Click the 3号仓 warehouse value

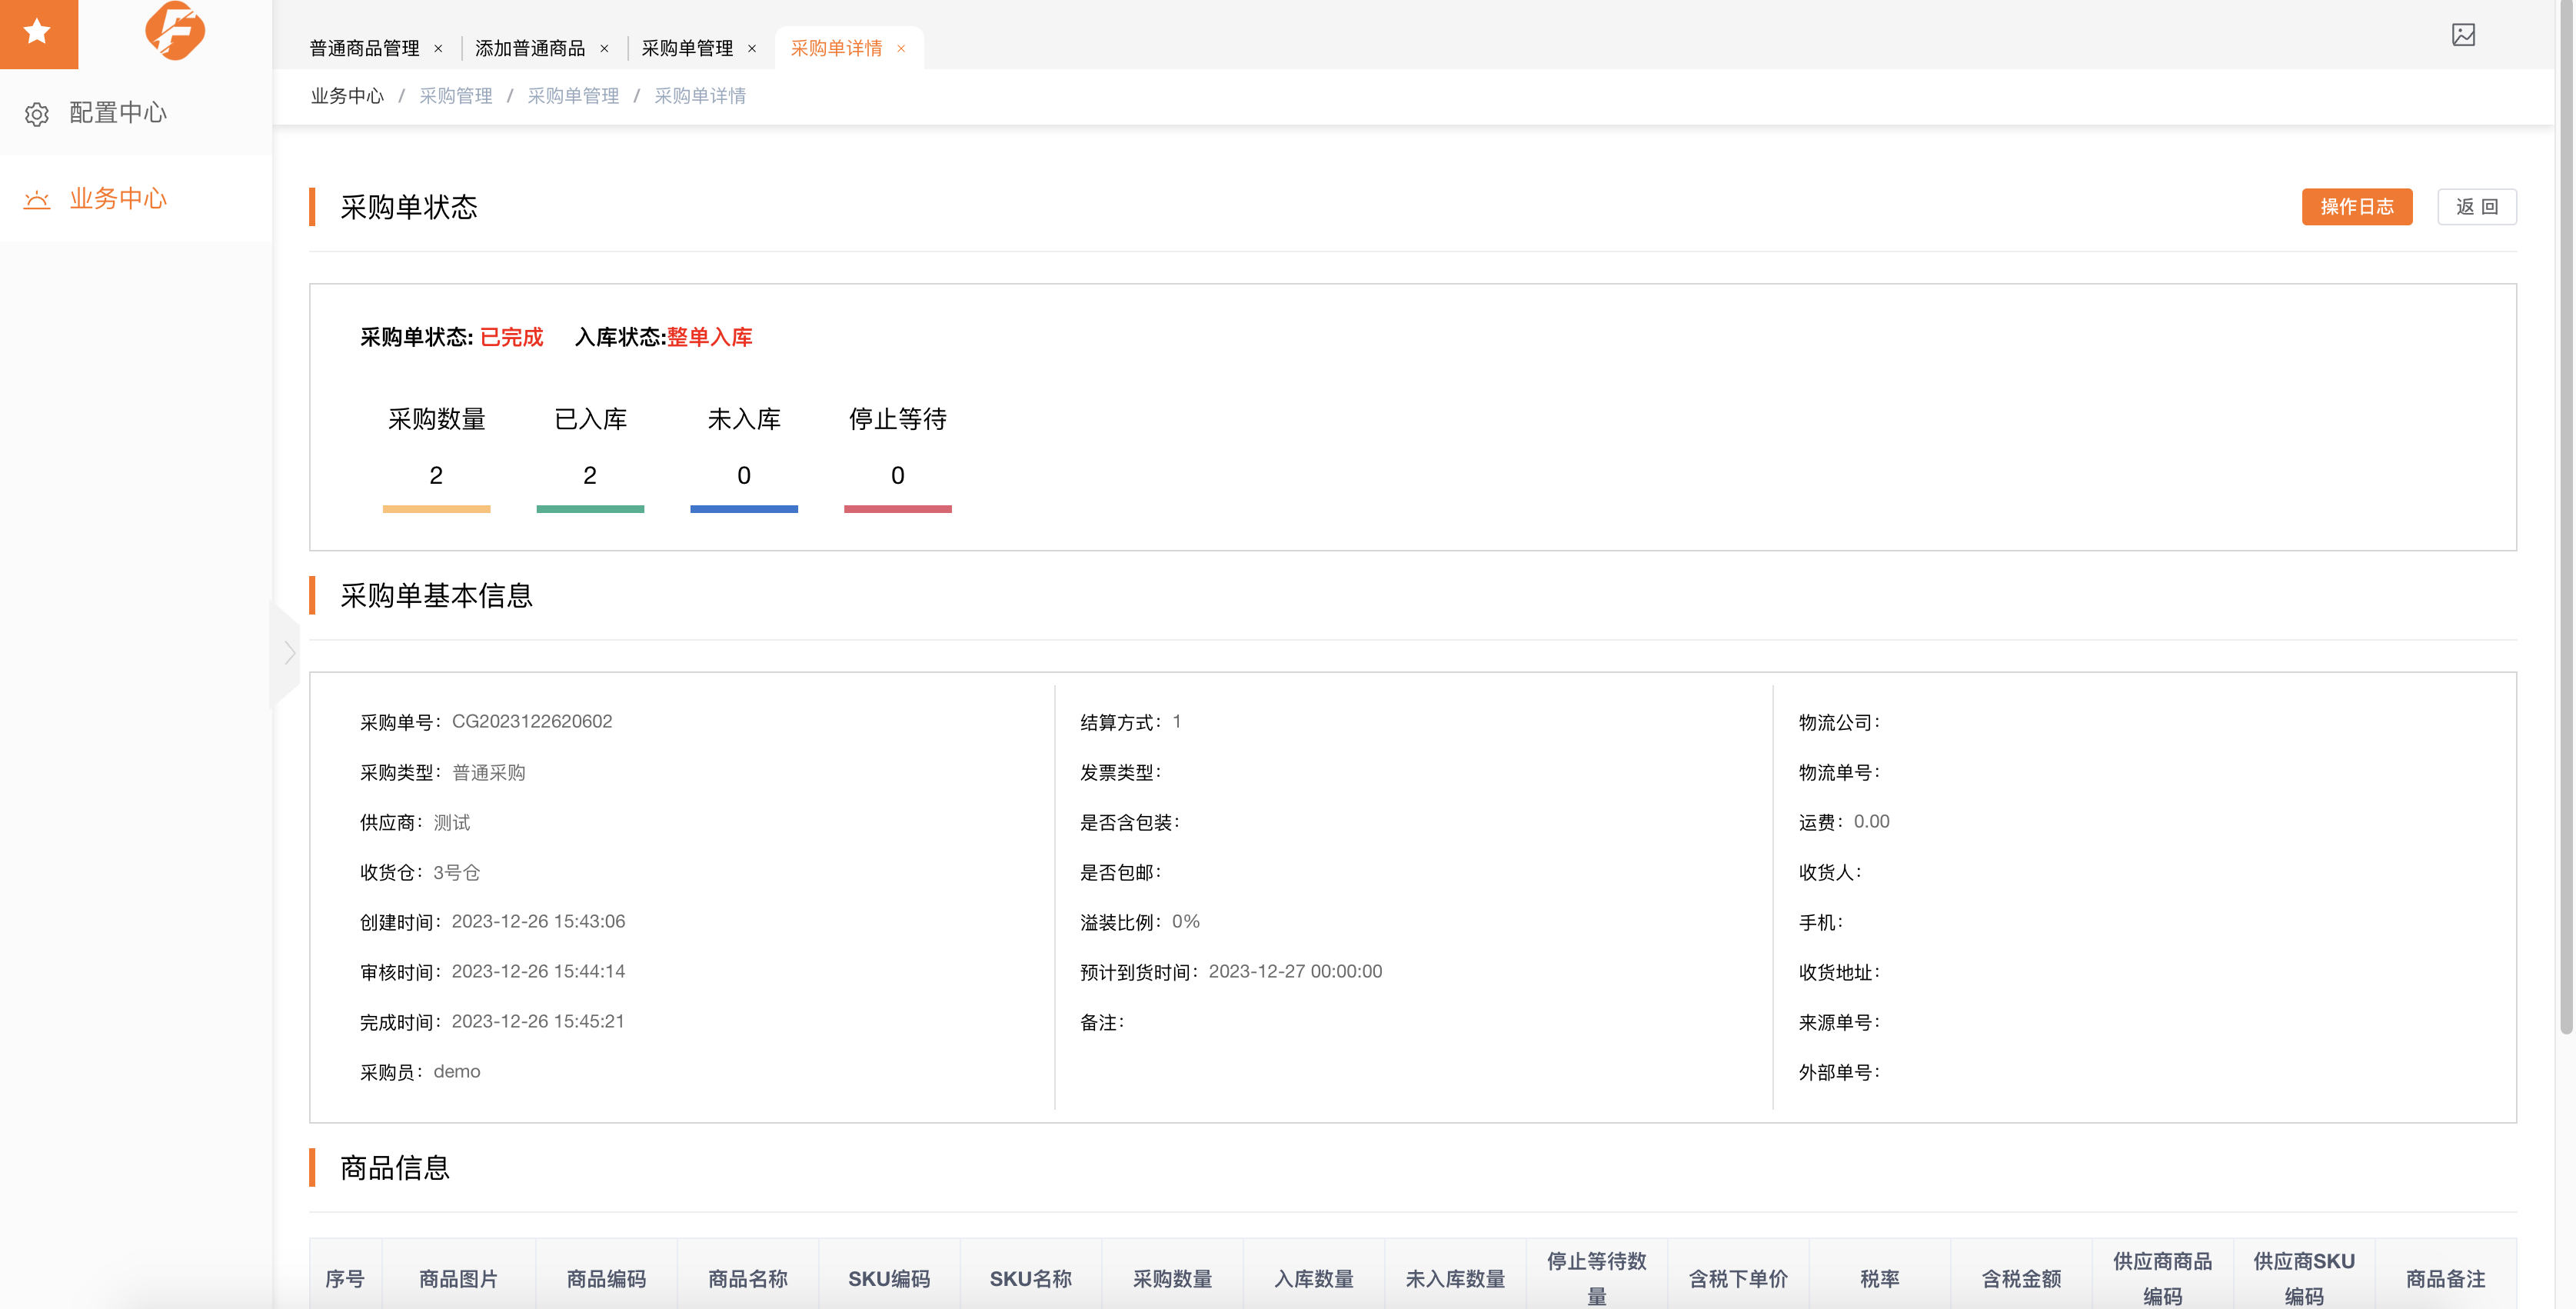456,872
